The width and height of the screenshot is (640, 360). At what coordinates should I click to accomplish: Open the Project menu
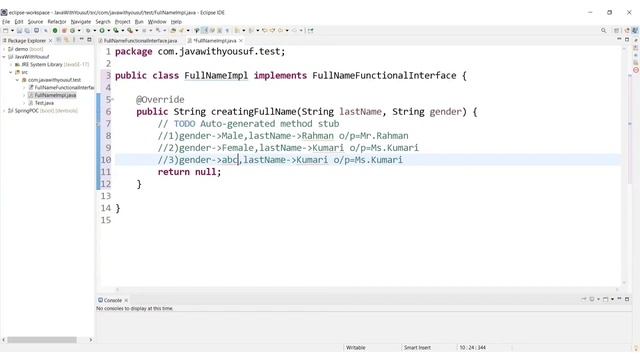122,22
